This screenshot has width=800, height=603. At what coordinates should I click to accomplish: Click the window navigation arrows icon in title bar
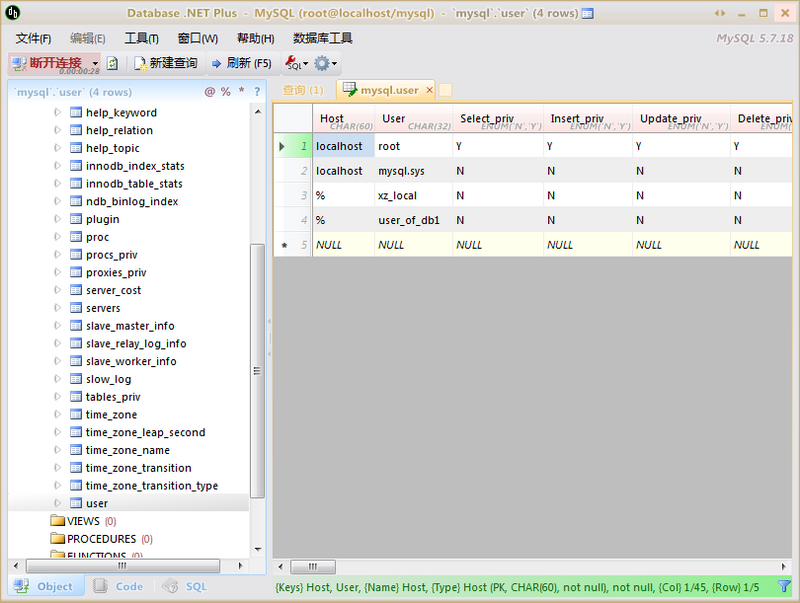click(x=720, y=13)
